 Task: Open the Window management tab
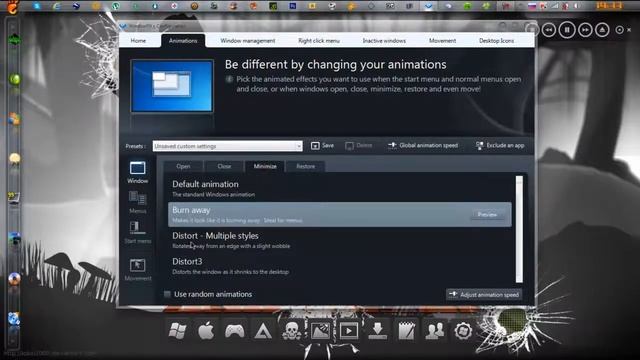point(248,41)
